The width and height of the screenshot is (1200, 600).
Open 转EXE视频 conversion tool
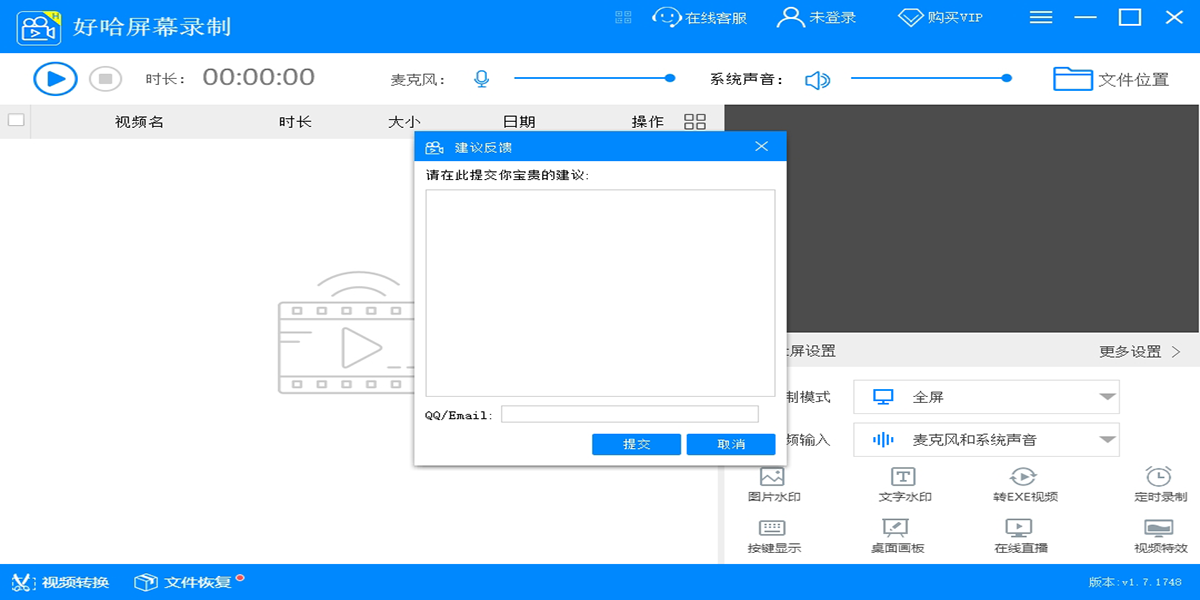[x=1025, y=485]
